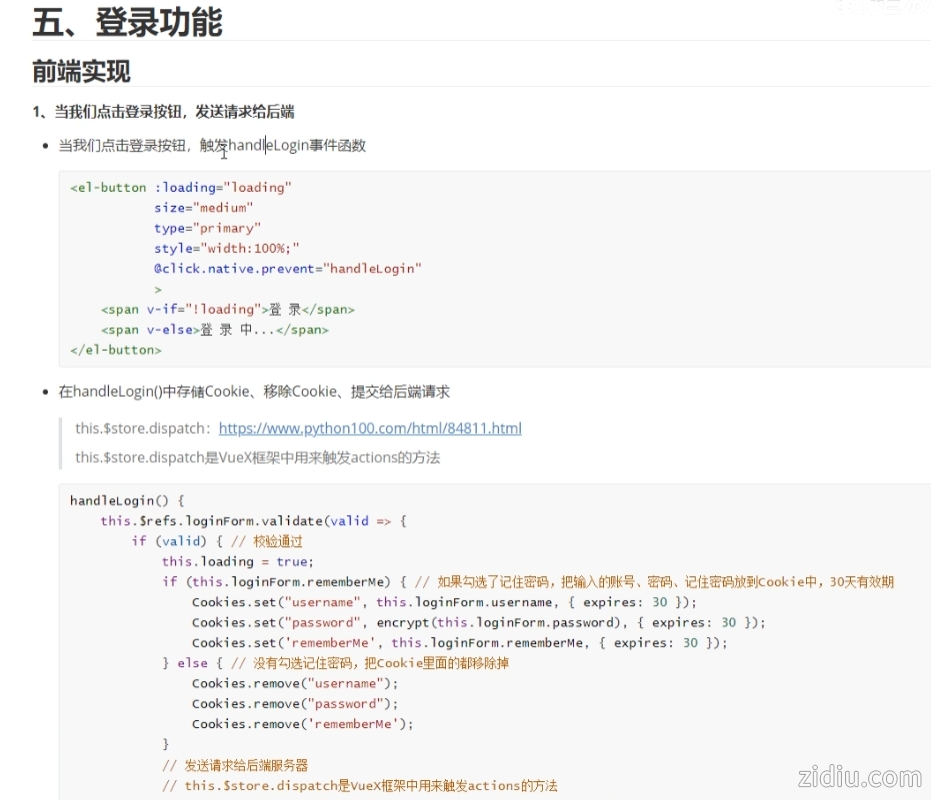Viewport: 931px width, 800px height.
Task: Click the first bullet point dot
Action: tap(45, 147)
